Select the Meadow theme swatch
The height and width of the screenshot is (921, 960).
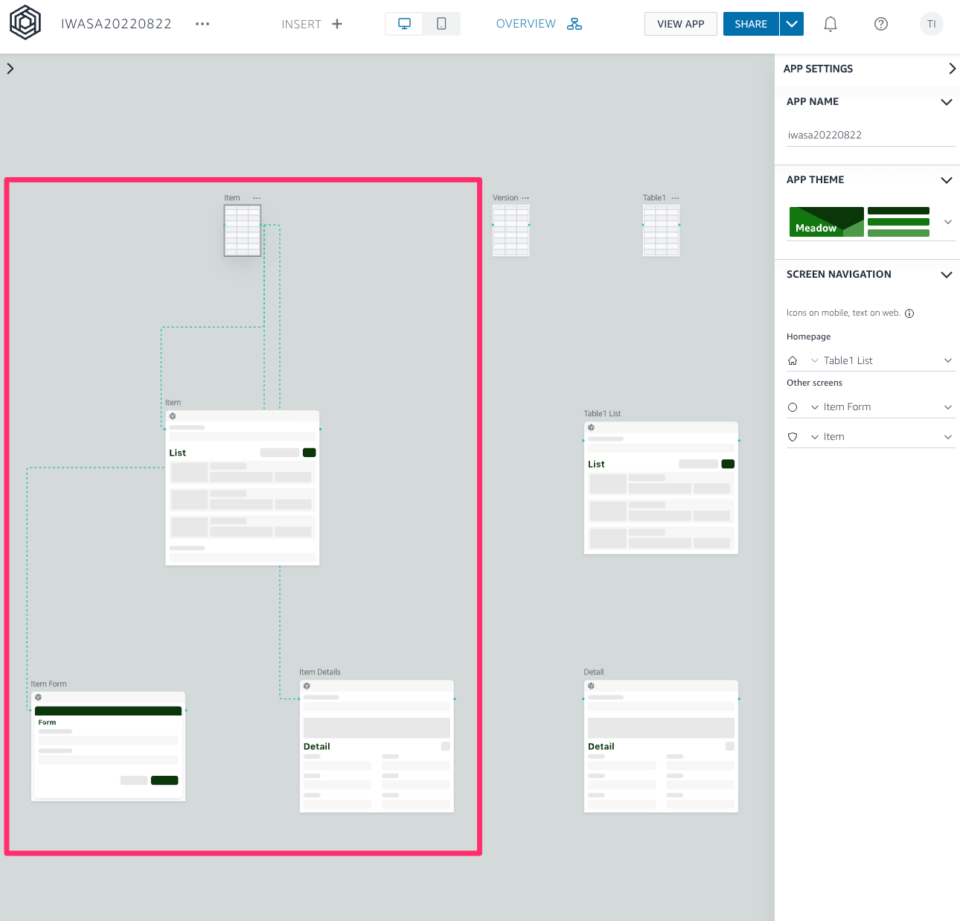[x=826, y=222]
